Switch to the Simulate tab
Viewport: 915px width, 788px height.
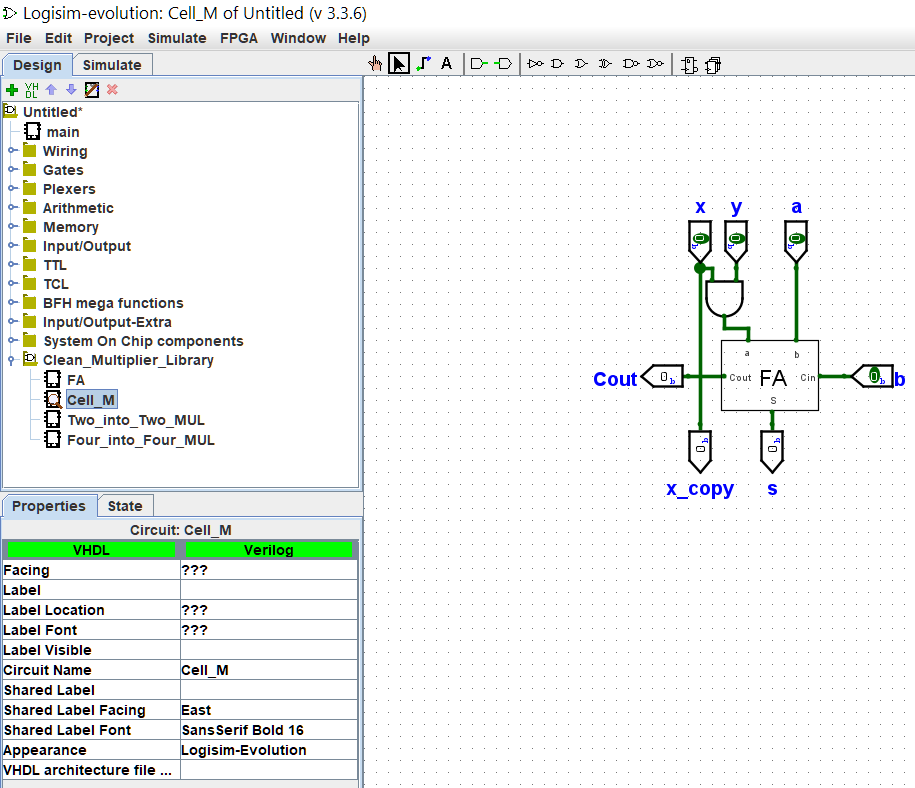112,64
